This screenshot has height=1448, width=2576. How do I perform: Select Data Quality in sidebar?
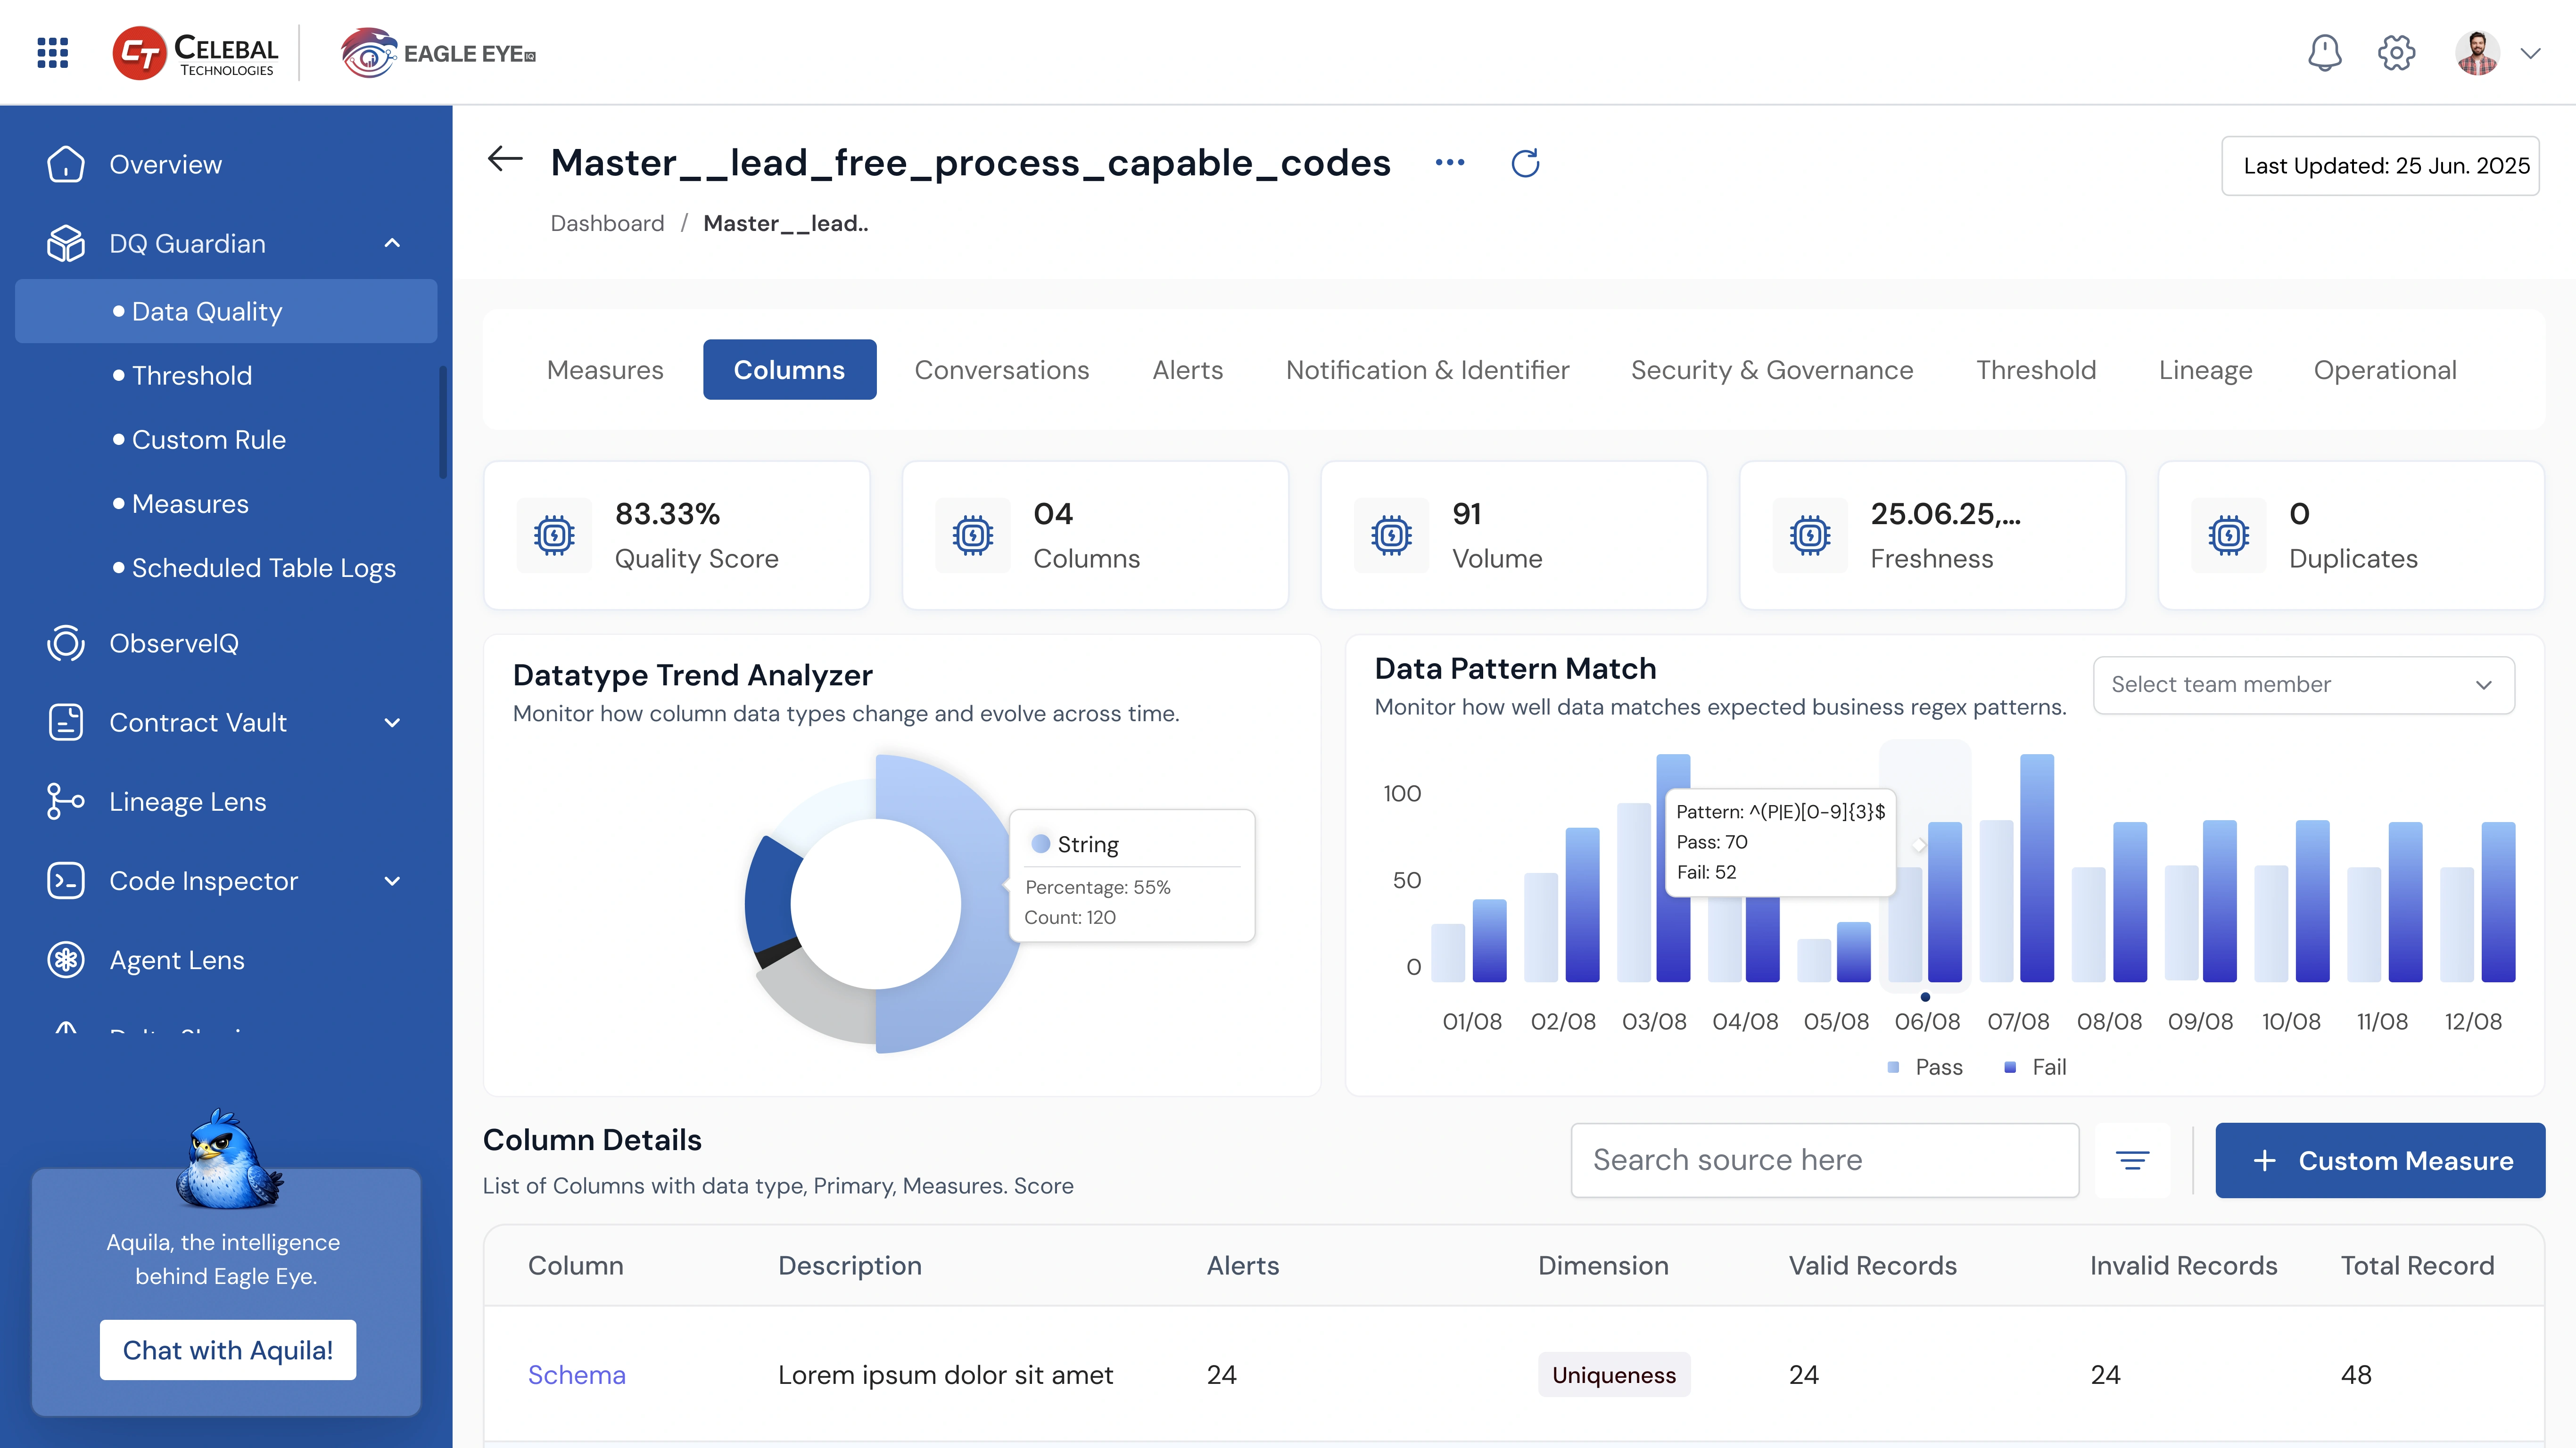click(x=226, y=311)
